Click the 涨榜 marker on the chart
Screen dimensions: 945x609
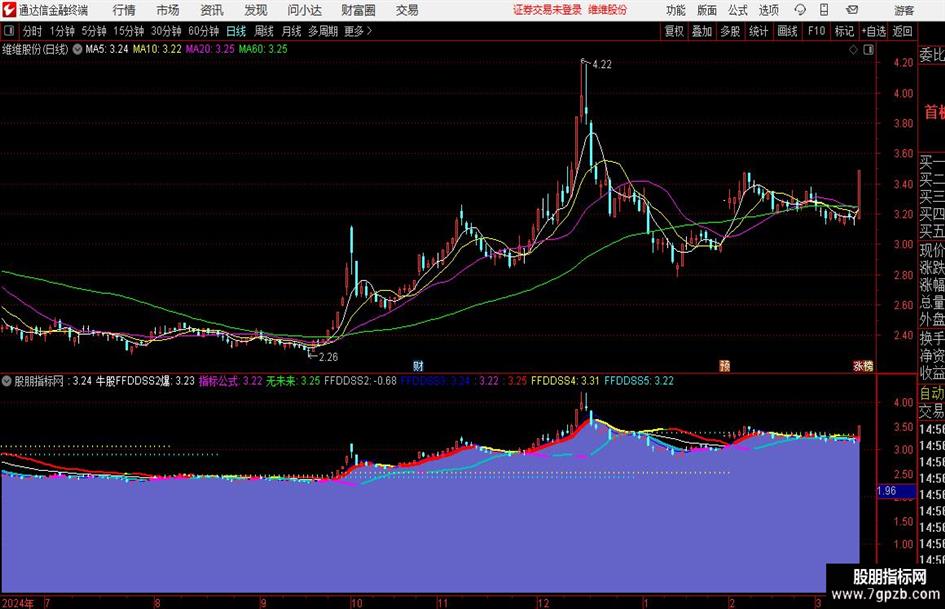click(863, 366)
